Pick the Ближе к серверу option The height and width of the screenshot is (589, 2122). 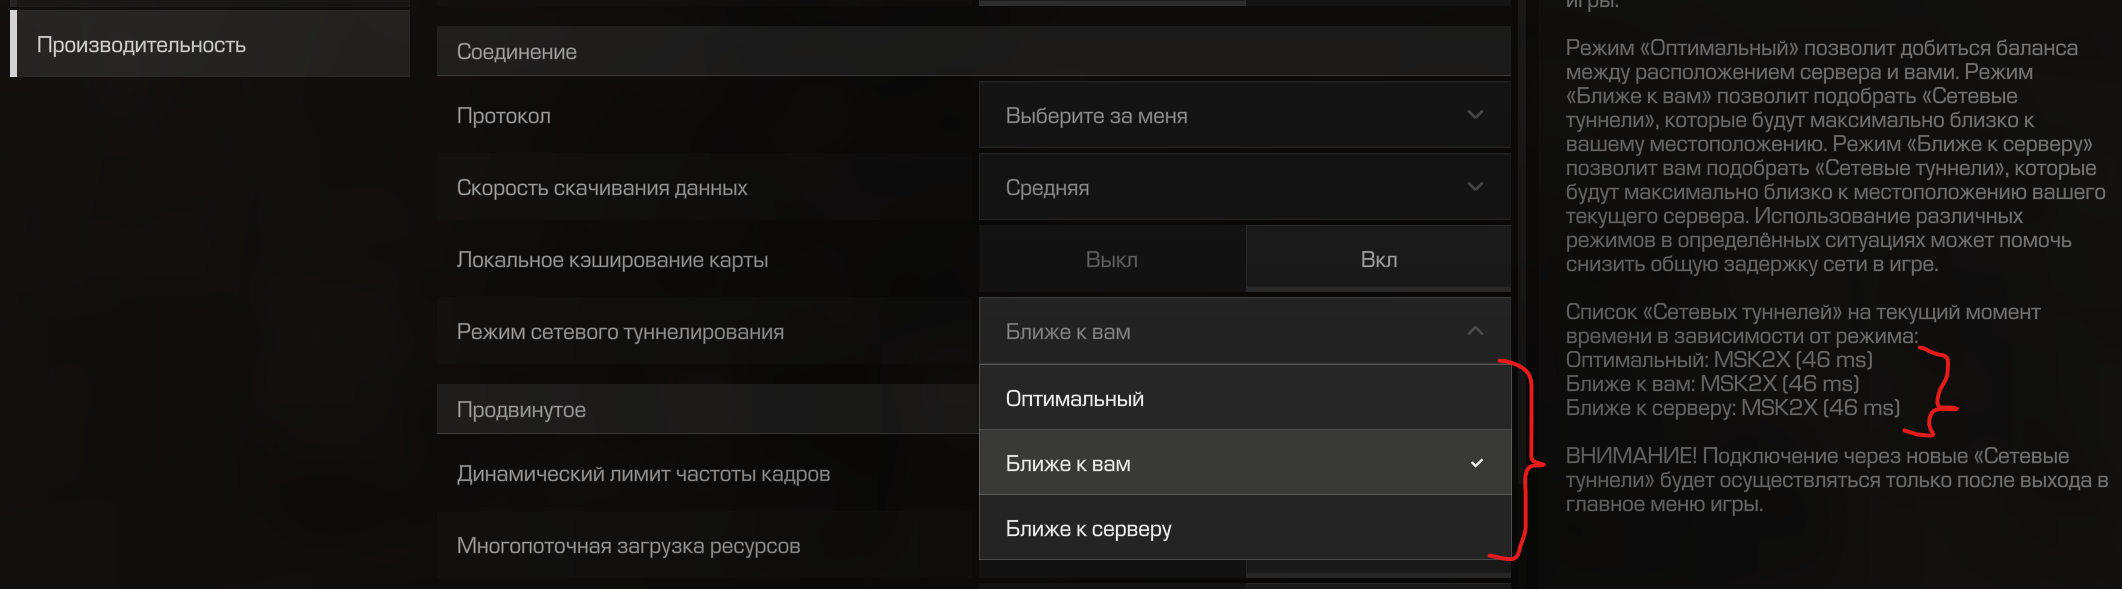pos(1244,528)
